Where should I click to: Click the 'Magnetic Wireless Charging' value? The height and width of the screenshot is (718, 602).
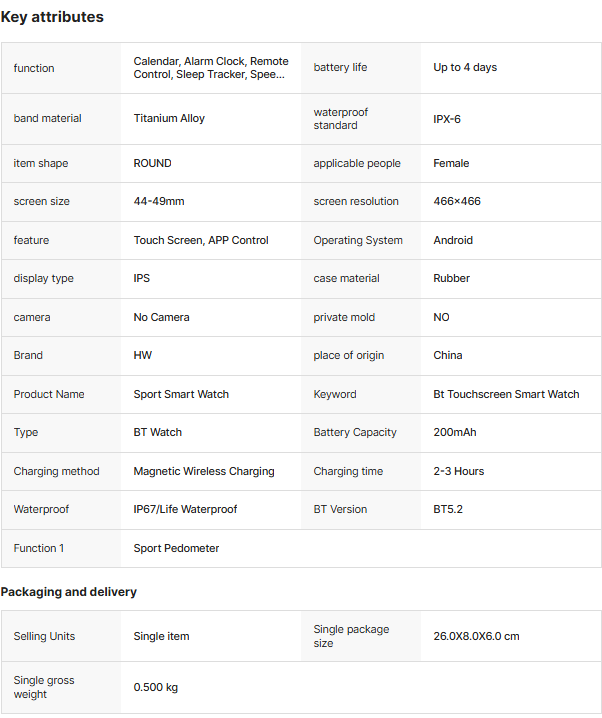[204, 471]
